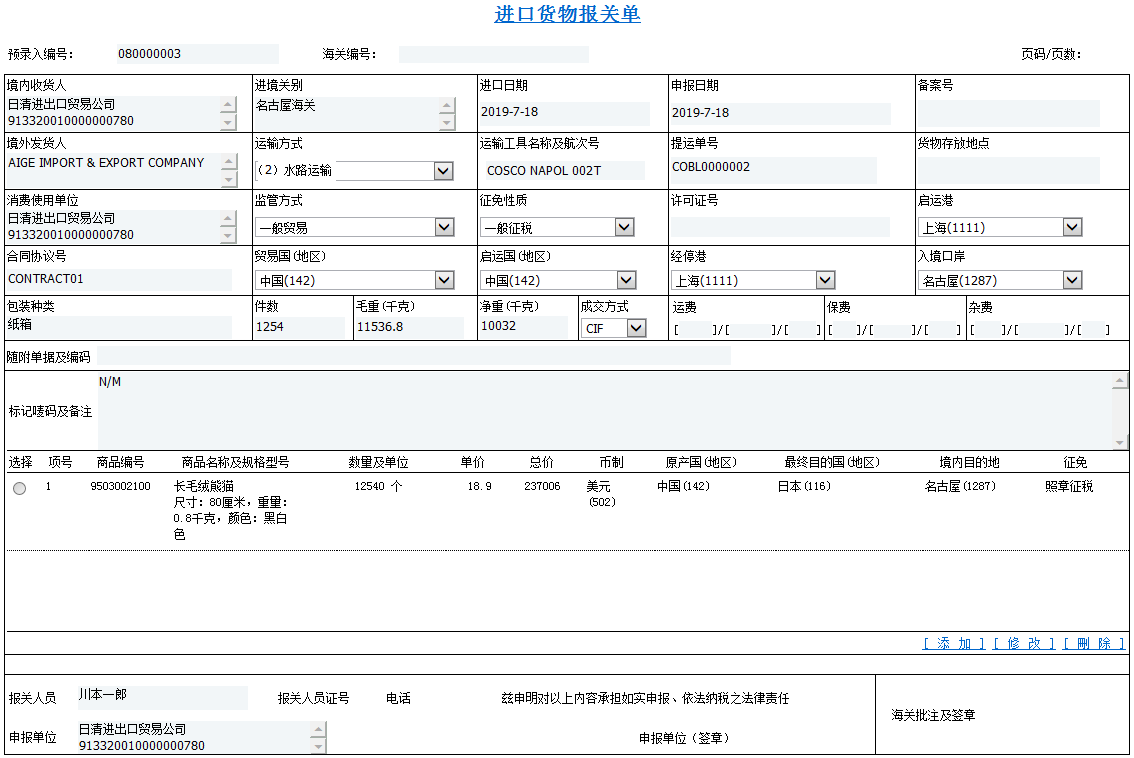Expand the 运输方式 dropdown

(444, 171)
